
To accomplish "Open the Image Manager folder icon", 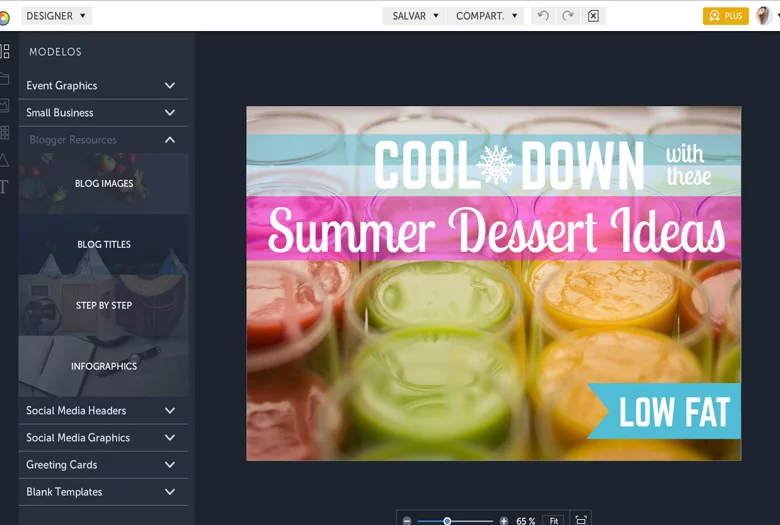I will 4,79.
